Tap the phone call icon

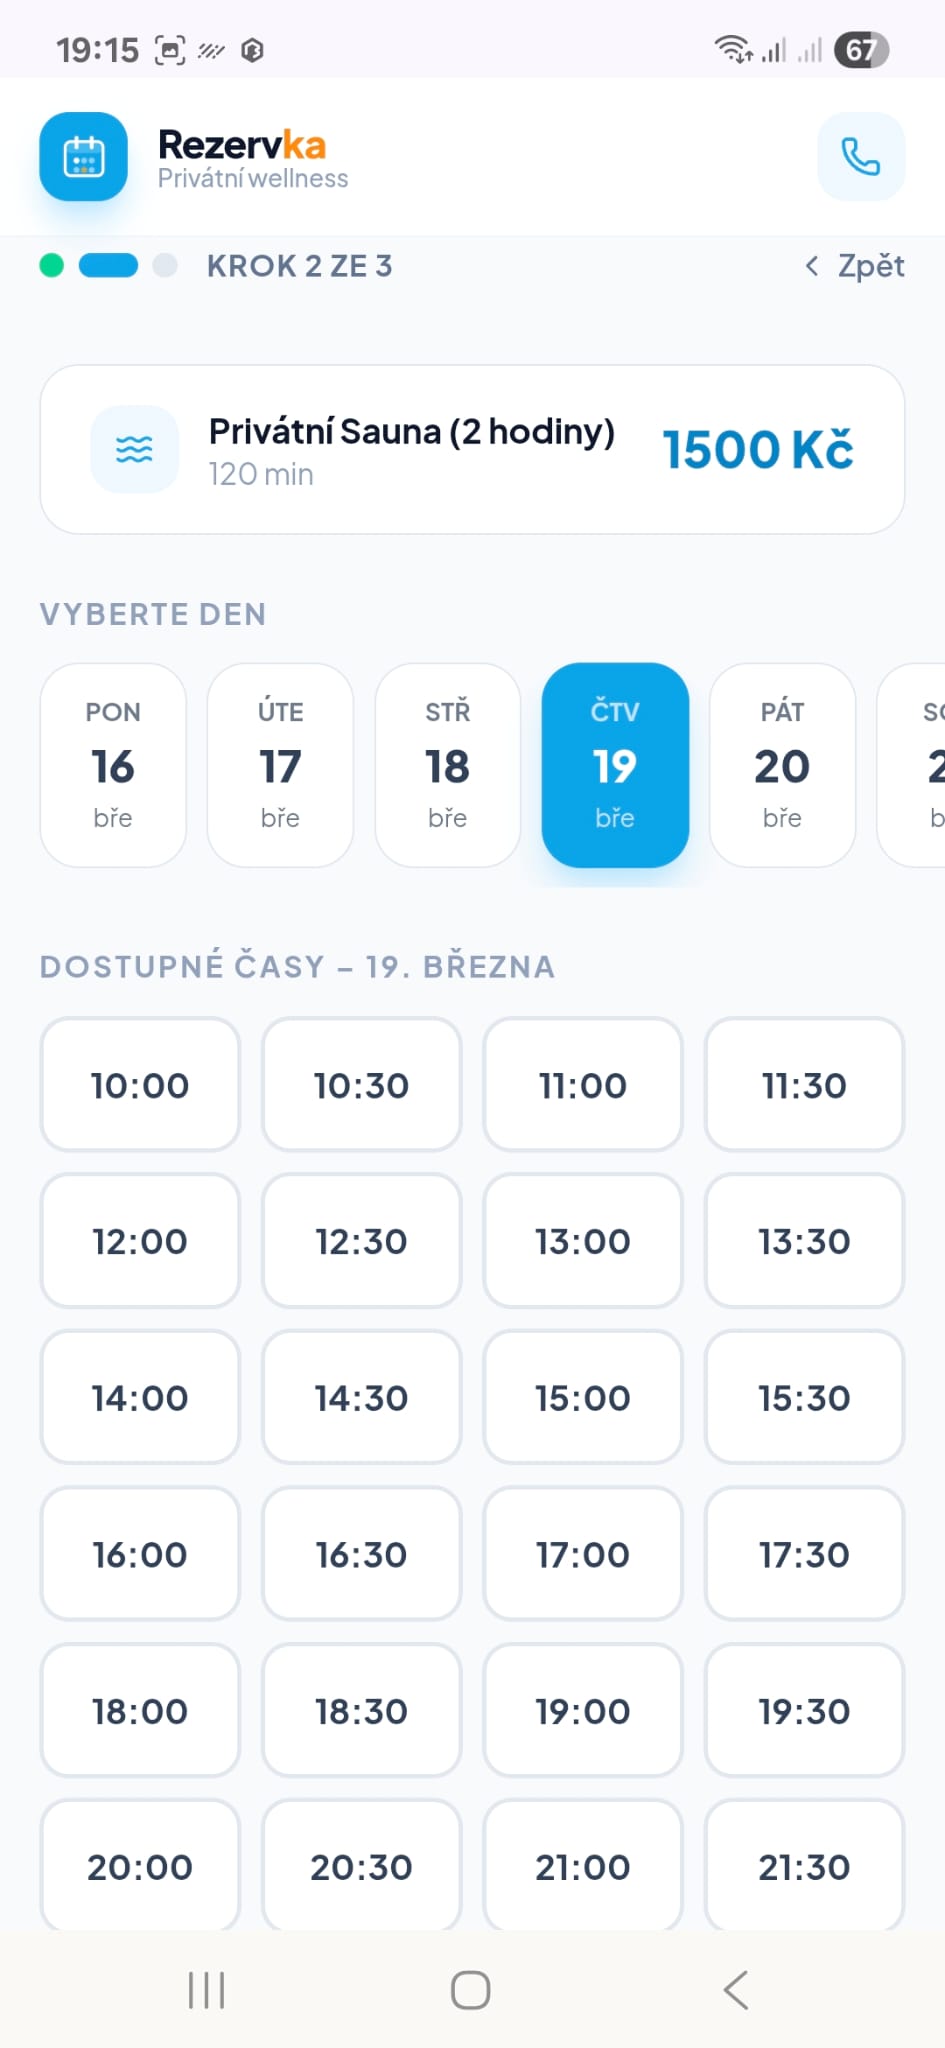[861, 157]
